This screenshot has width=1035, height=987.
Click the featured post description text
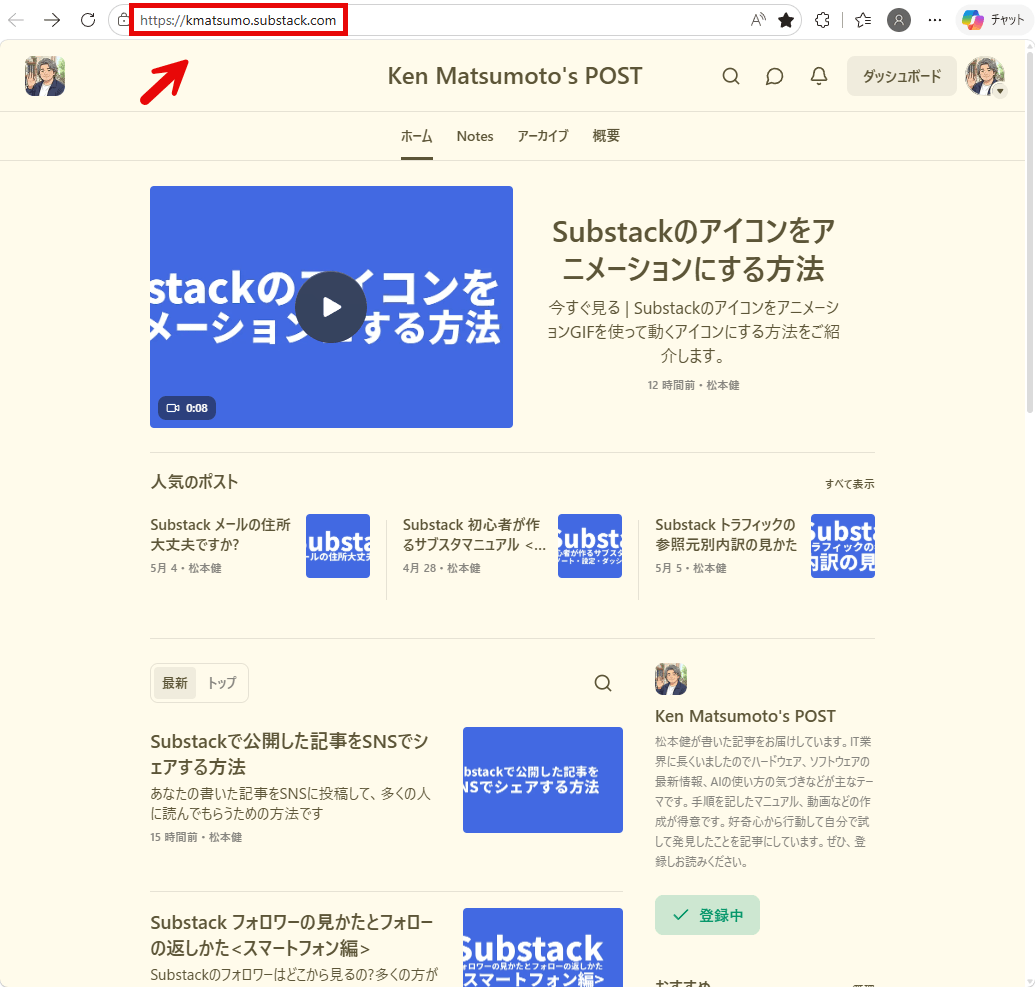coord(693,331)
